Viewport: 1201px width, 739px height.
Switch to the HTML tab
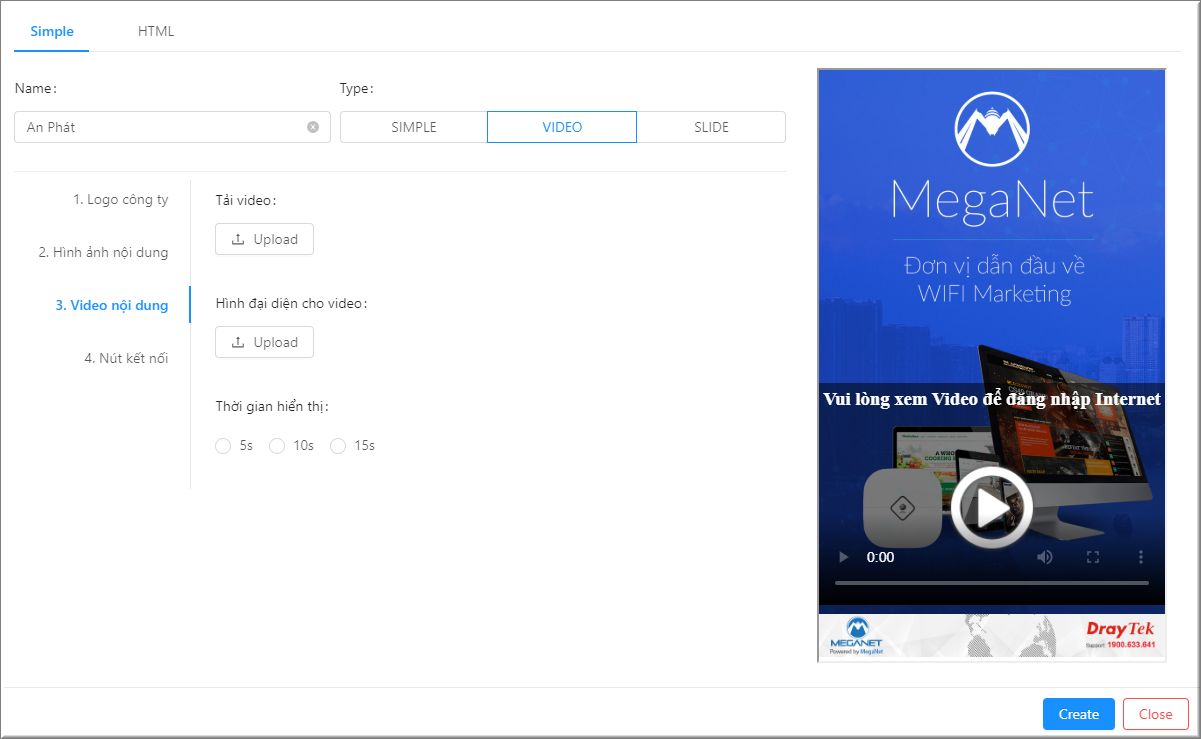(156, 31)
